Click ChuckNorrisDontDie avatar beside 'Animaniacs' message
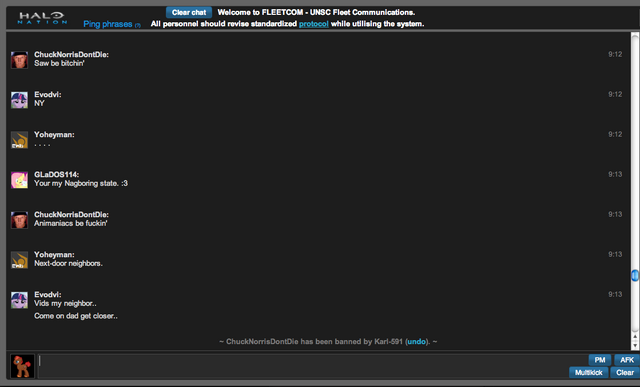 pyautogui.click(x=19, y=220)
